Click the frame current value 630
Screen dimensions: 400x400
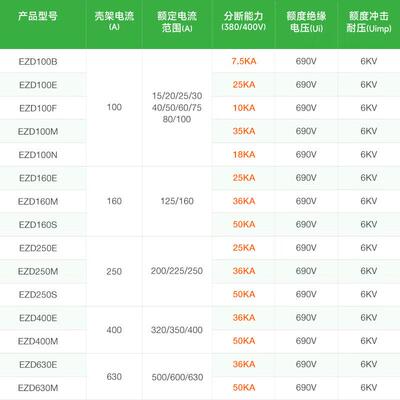coord(114,377)
